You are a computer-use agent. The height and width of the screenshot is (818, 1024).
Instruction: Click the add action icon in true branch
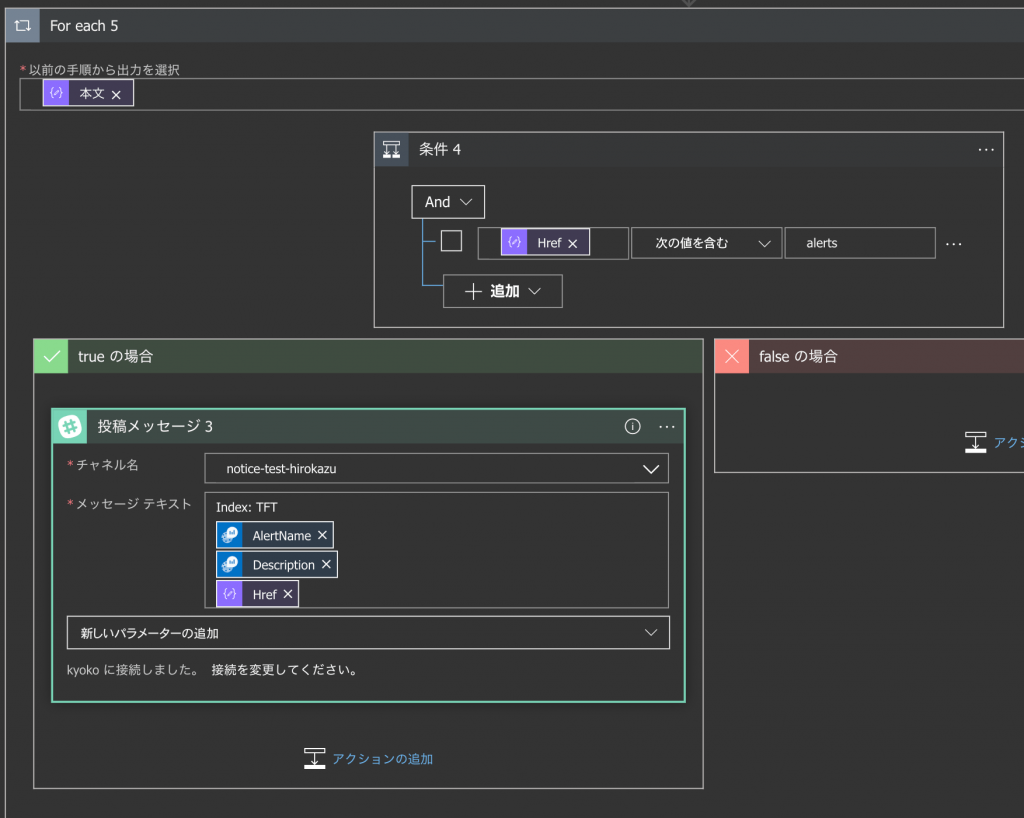point(315,759)
